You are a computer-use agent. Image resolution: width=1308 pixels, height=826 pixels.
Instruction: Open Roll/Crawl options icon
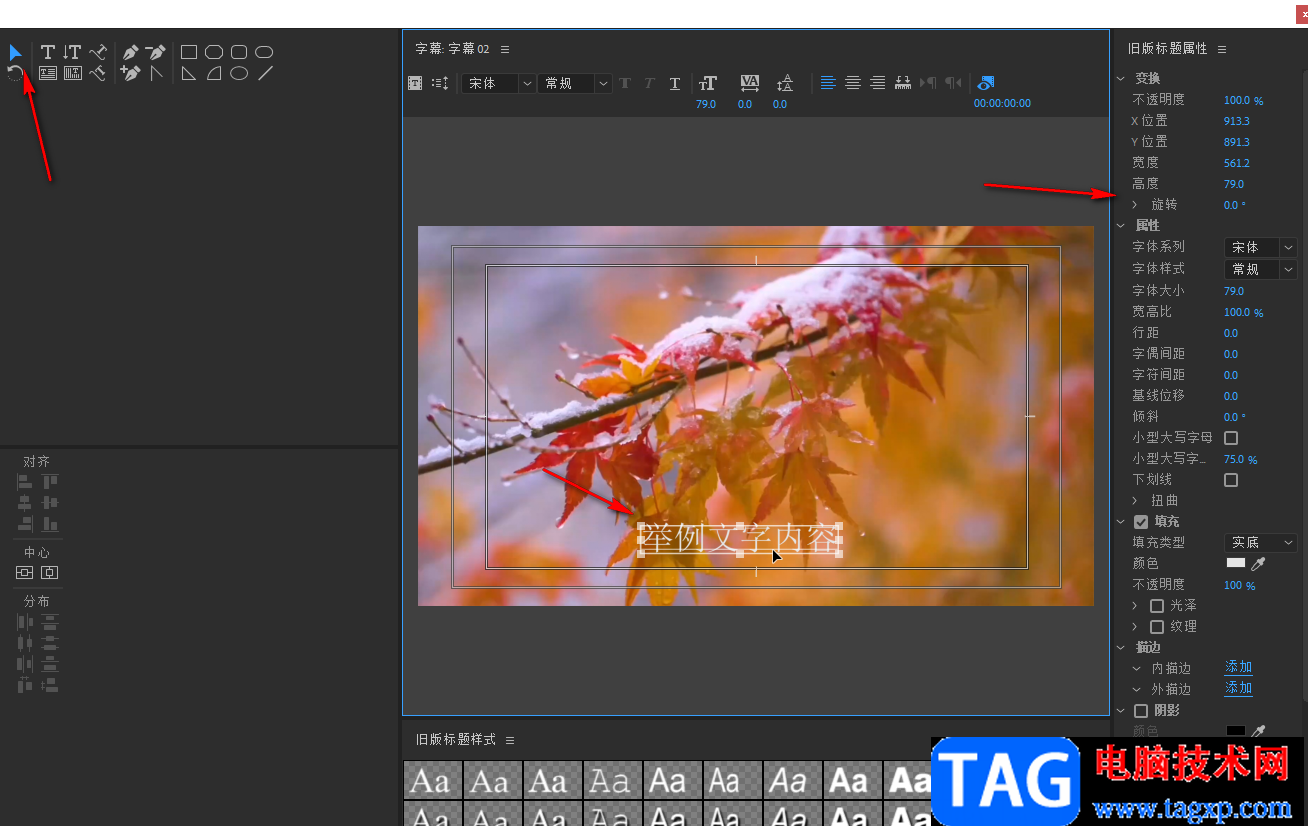pos(440,83)
